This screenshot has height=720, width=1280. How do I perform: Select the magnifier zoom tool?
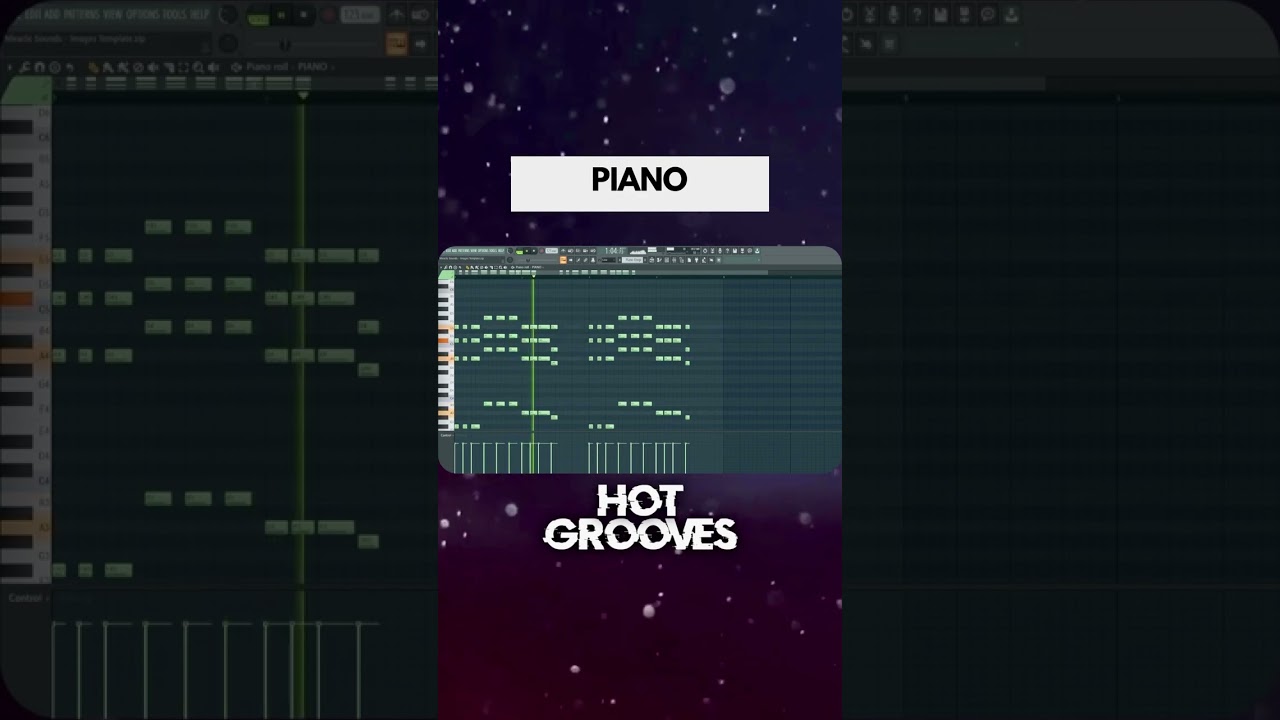click(x=198, y=67)
